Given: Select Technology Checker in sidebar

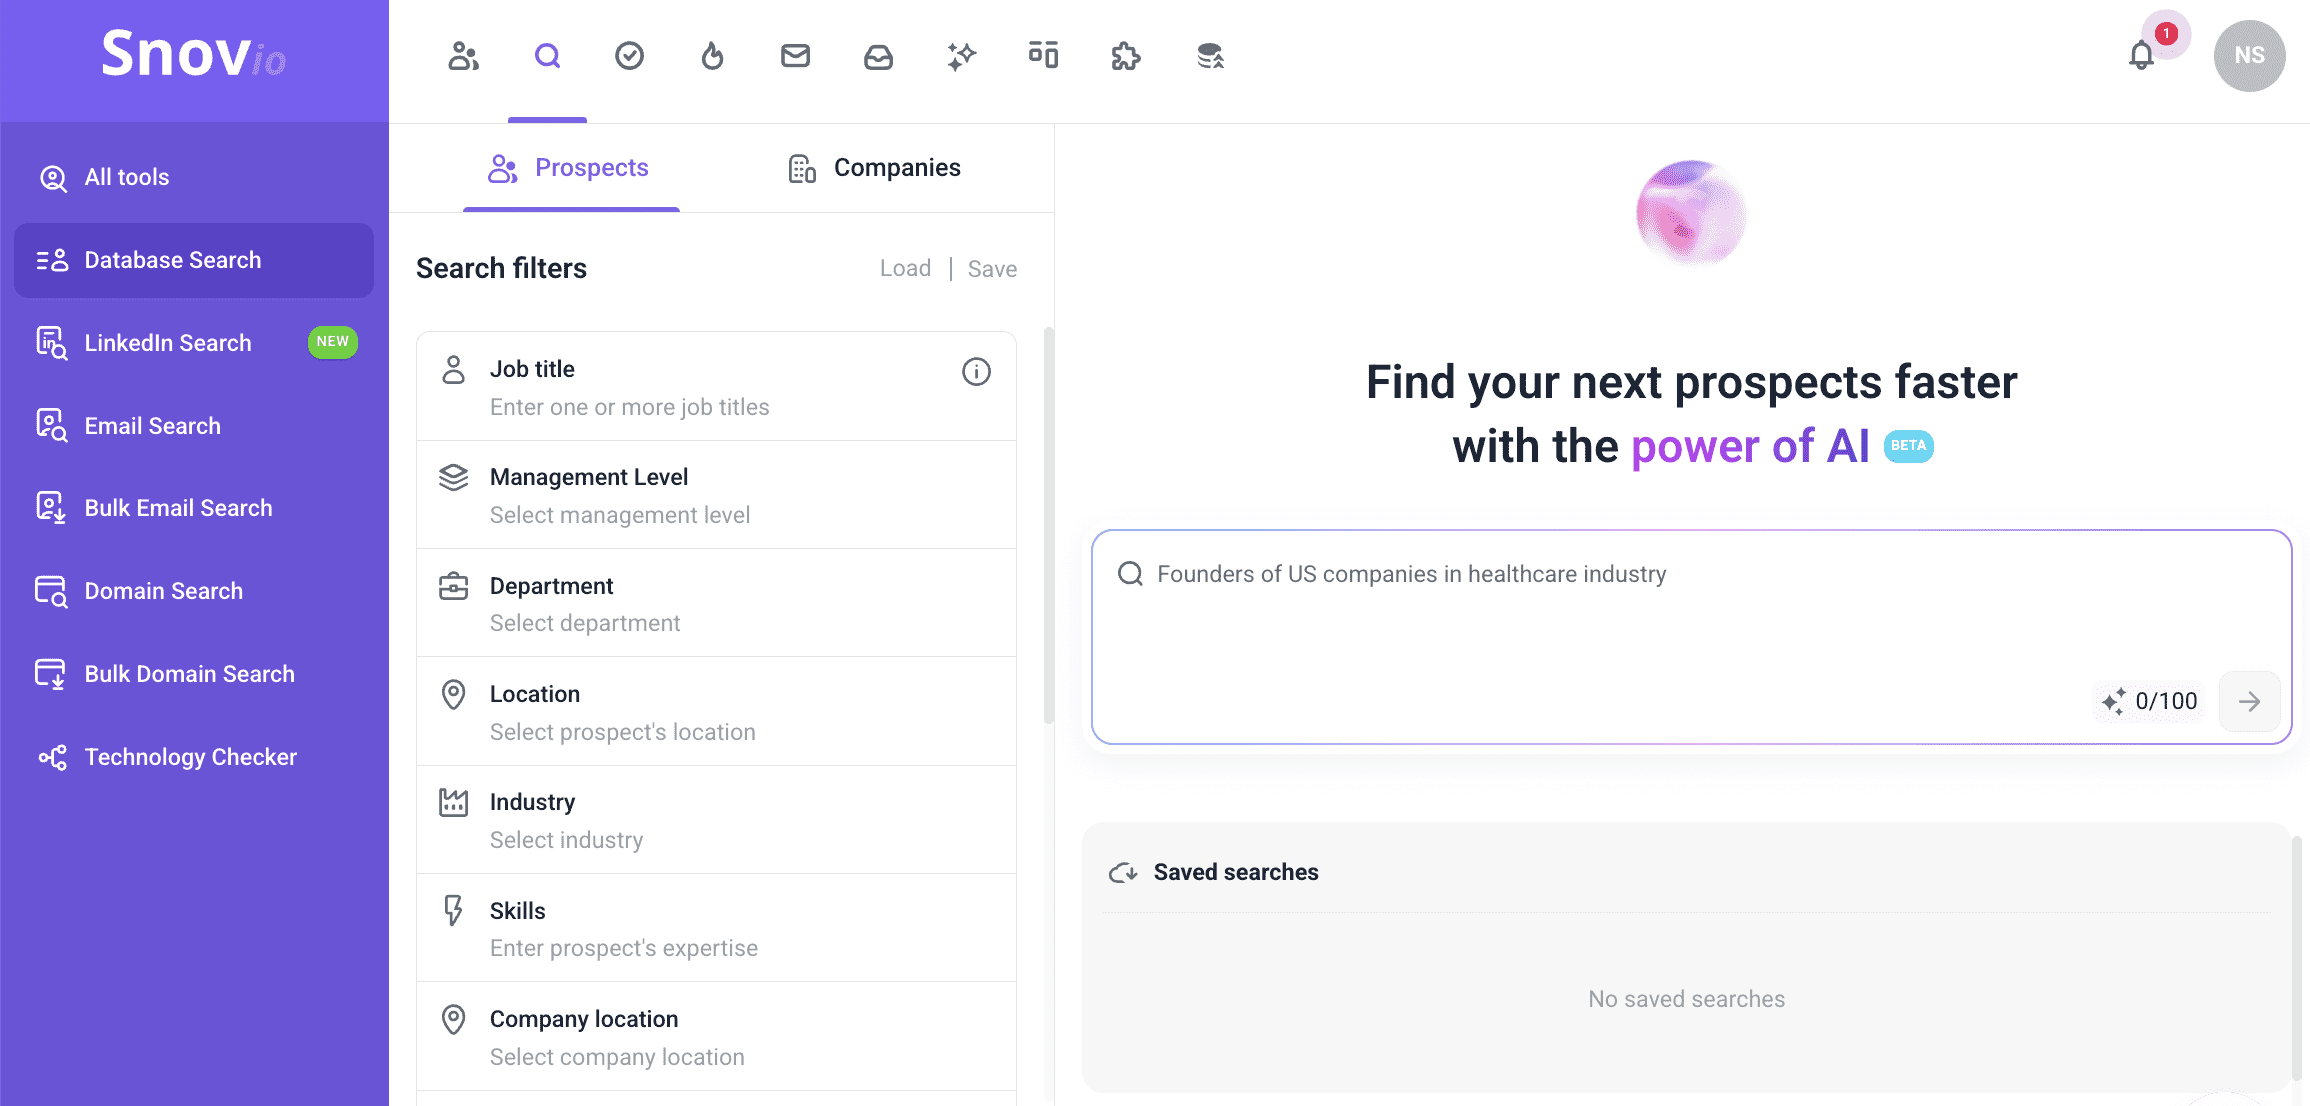Looking at the screenshot, I should click(x=190, y=757).
